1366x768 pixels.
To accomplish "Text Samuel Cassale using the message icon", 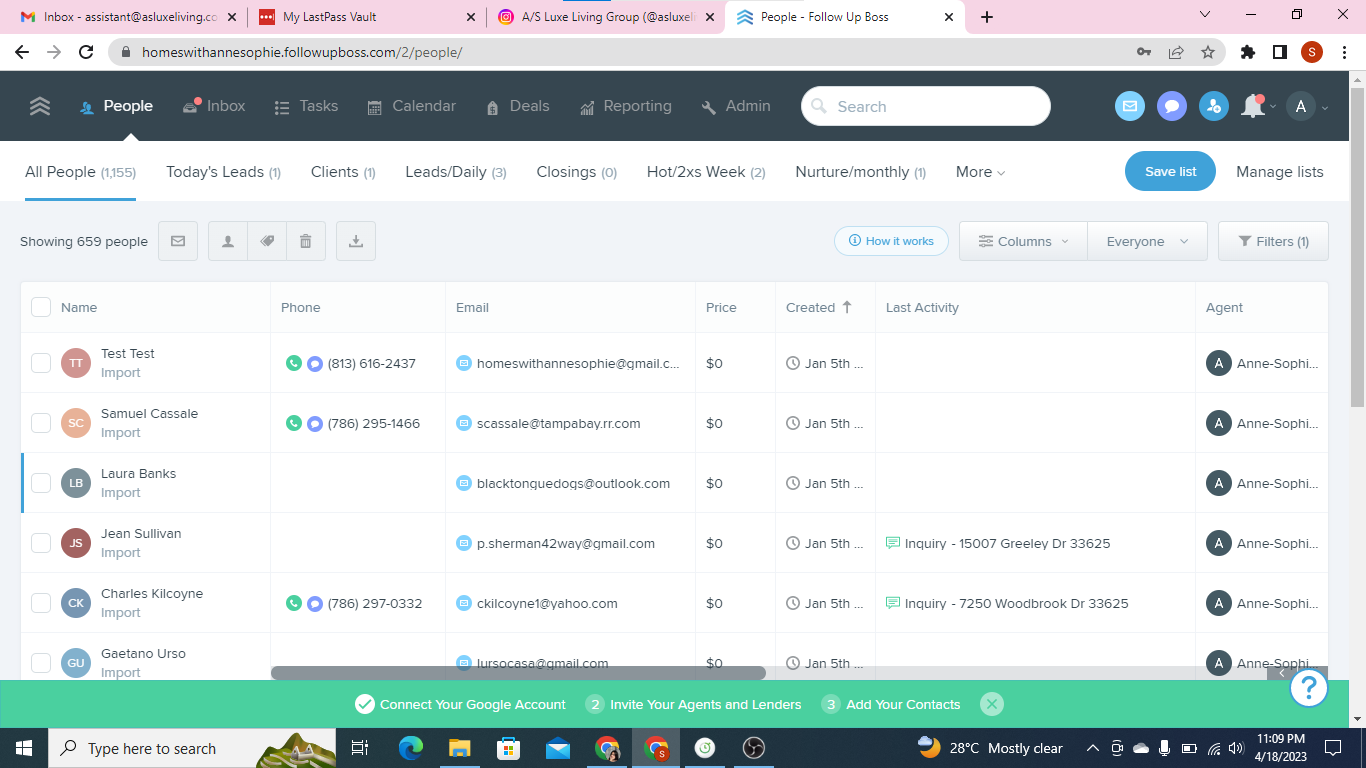I will 314,423.
